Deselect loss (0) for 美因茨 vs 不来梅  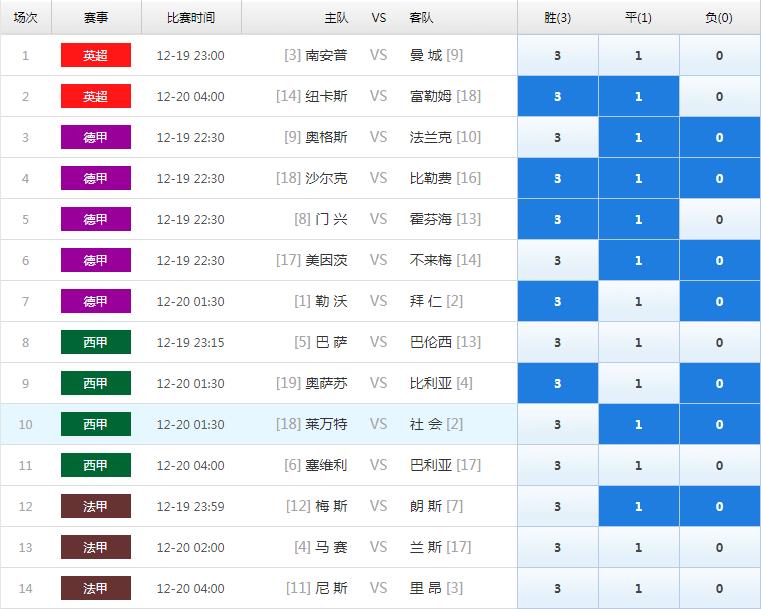[720, 260]
